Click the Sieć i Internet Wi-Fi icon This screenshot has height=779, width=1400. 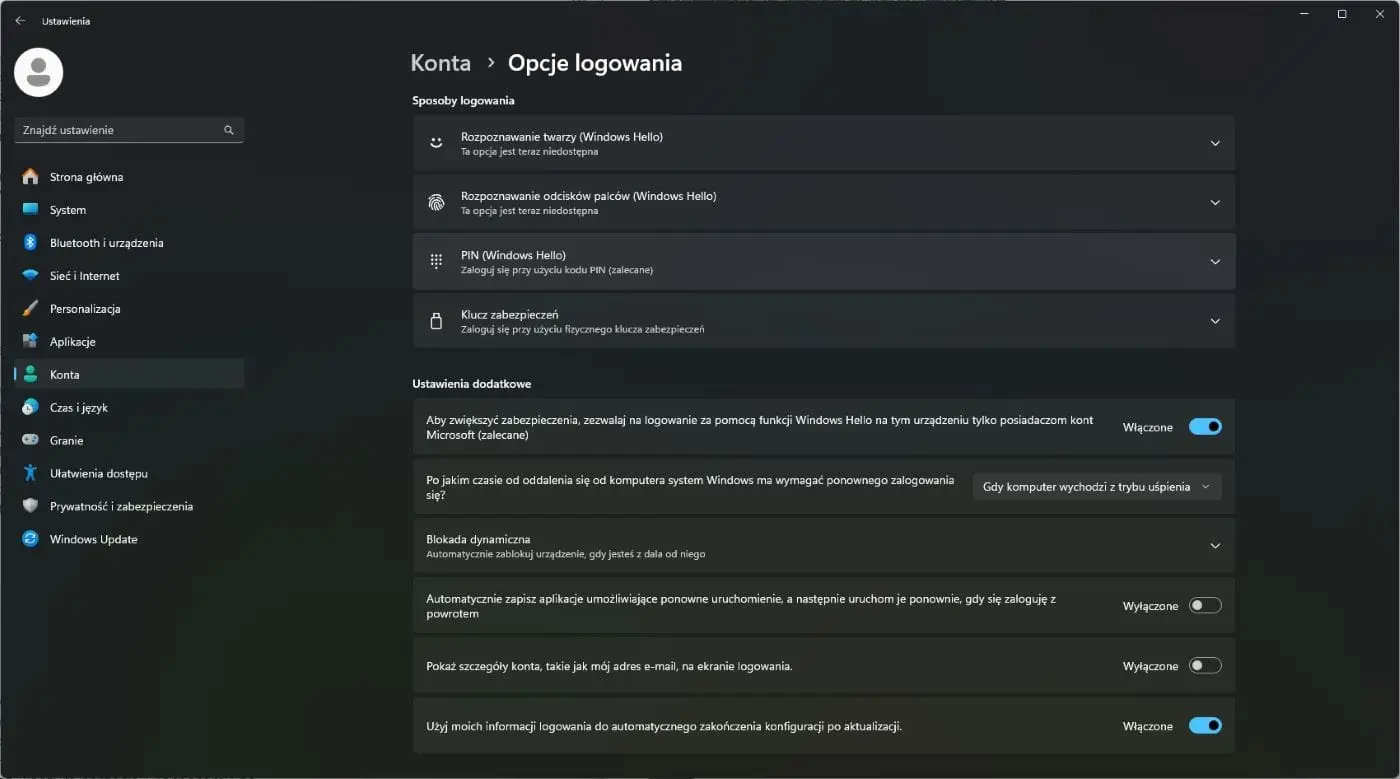pos(30,276)
